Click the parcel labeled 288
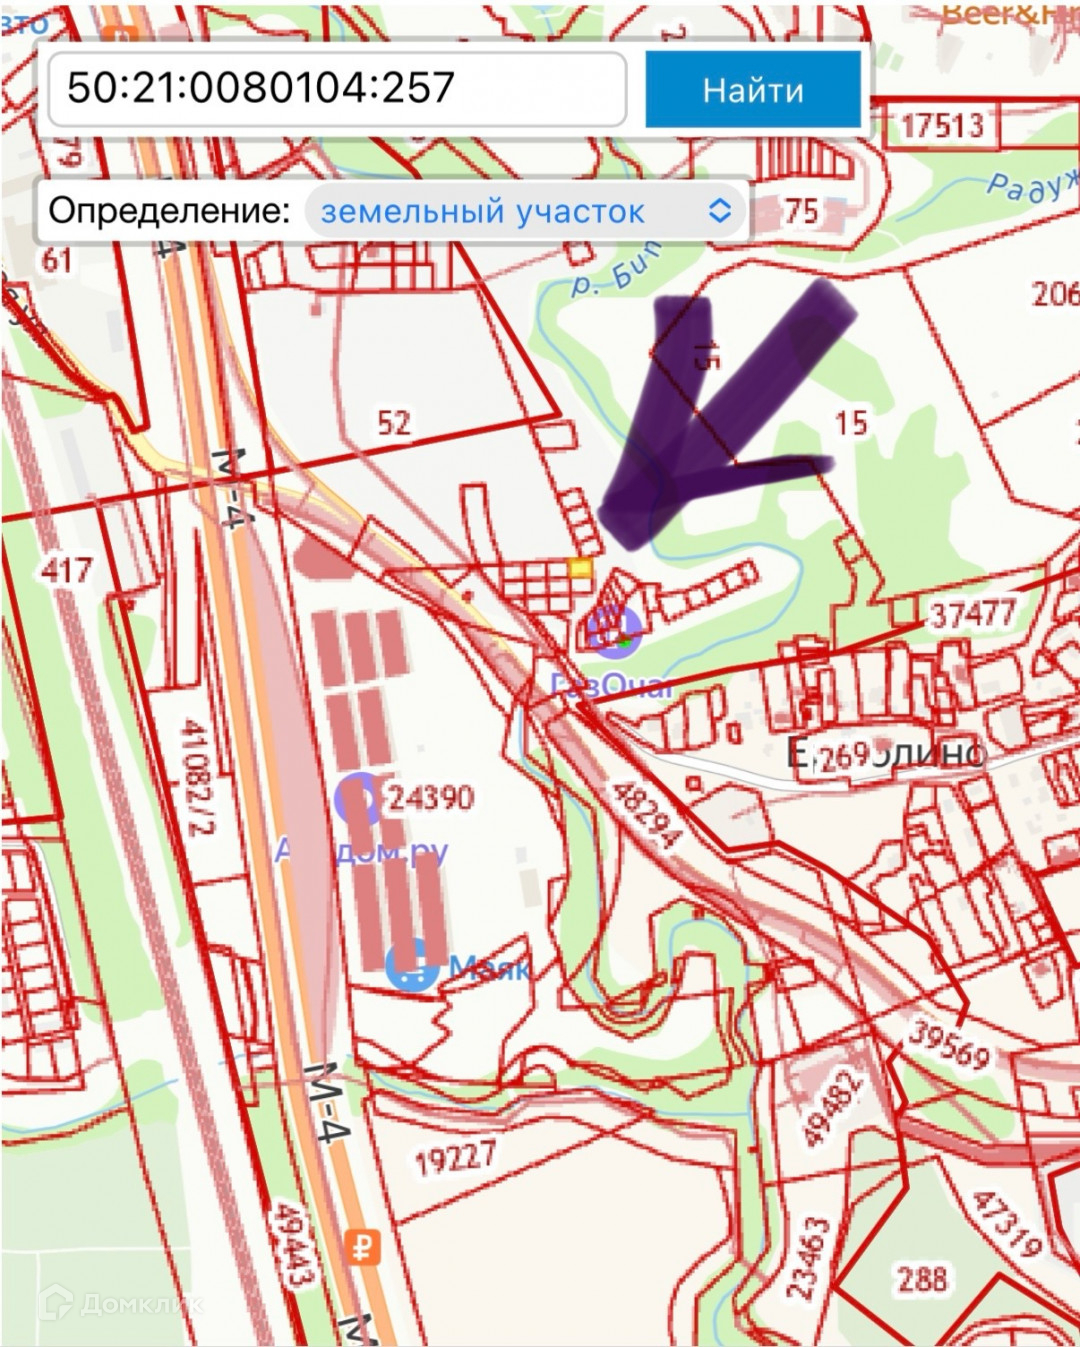 [x=921, y=1279]
